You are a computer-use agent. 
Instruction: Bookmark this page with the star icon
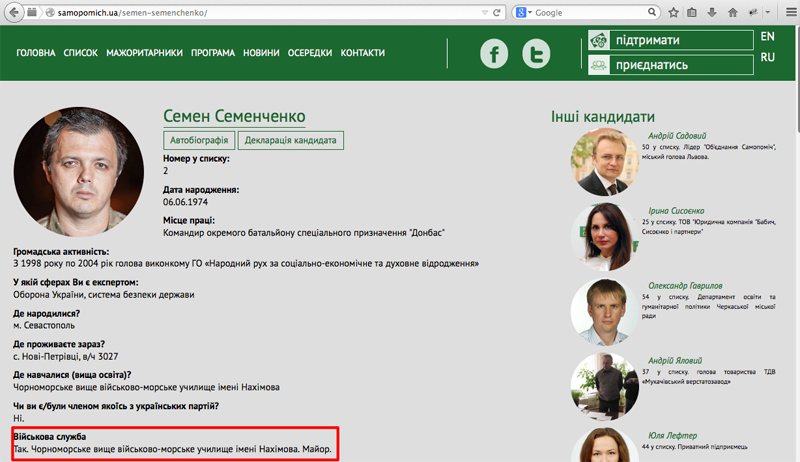pos(674,12)
